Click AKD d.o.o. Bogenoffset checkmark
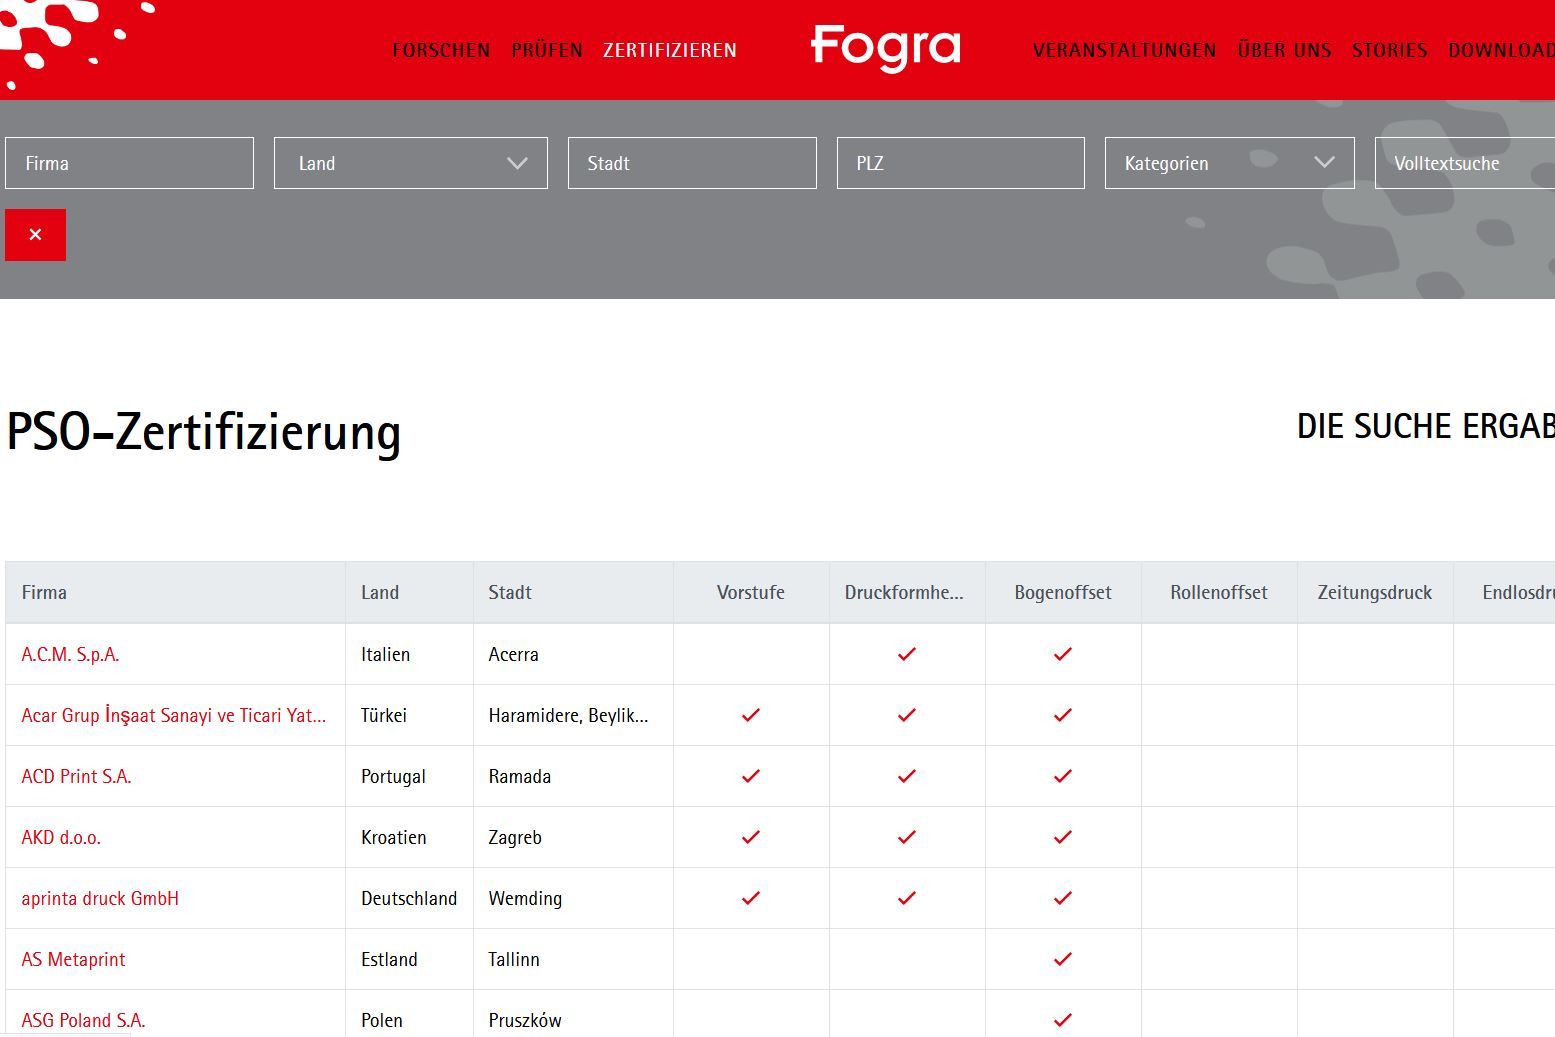 [x=1063, y=837]
